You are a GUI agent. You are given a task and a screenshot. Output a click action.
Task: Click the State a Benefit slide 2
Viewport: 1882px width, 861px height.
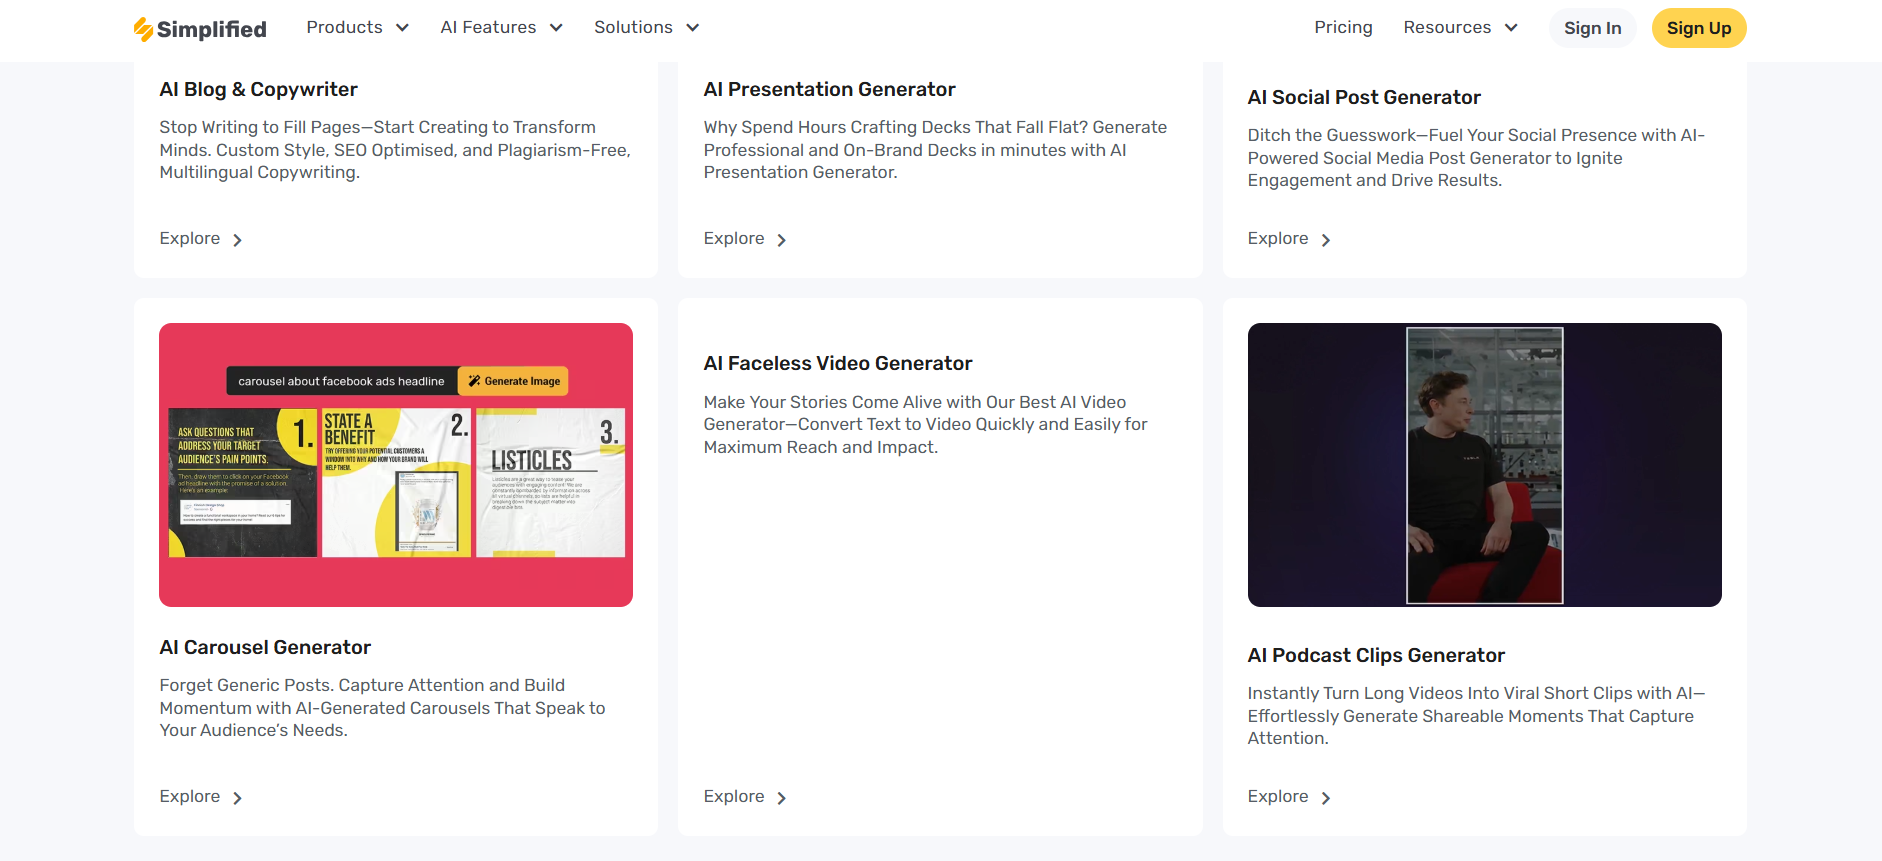pyautogui.click(x=396, y=482)
